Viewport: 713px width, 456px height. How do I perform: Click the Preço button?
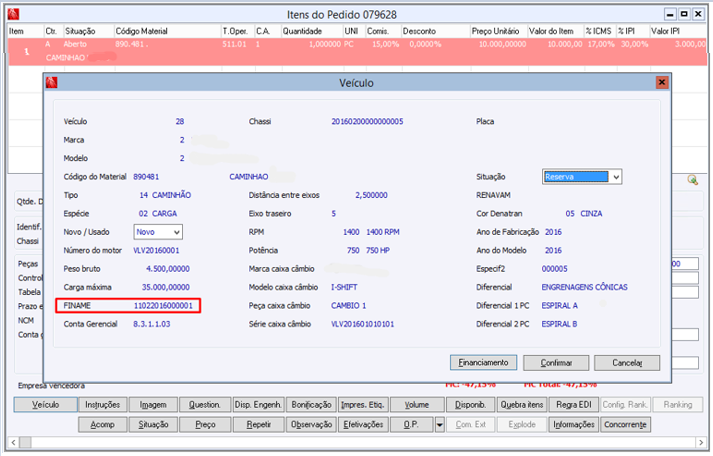tap(205, 425)
